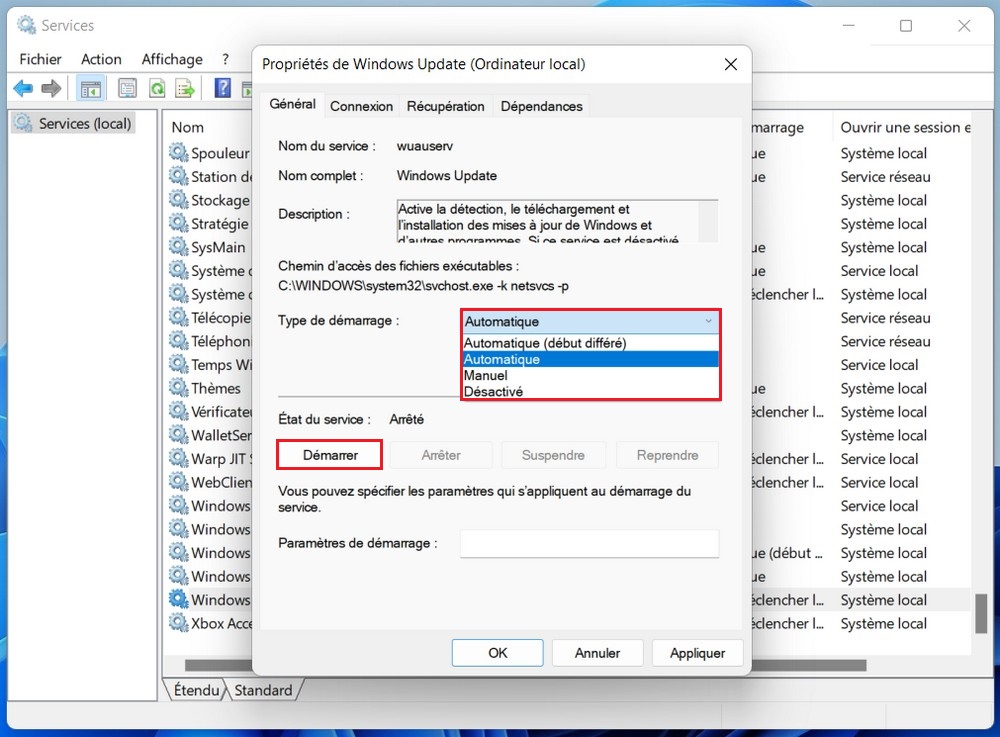Open the ? help menu
The height and width of the screenshot is (737, 1000).
click(225, 59)
